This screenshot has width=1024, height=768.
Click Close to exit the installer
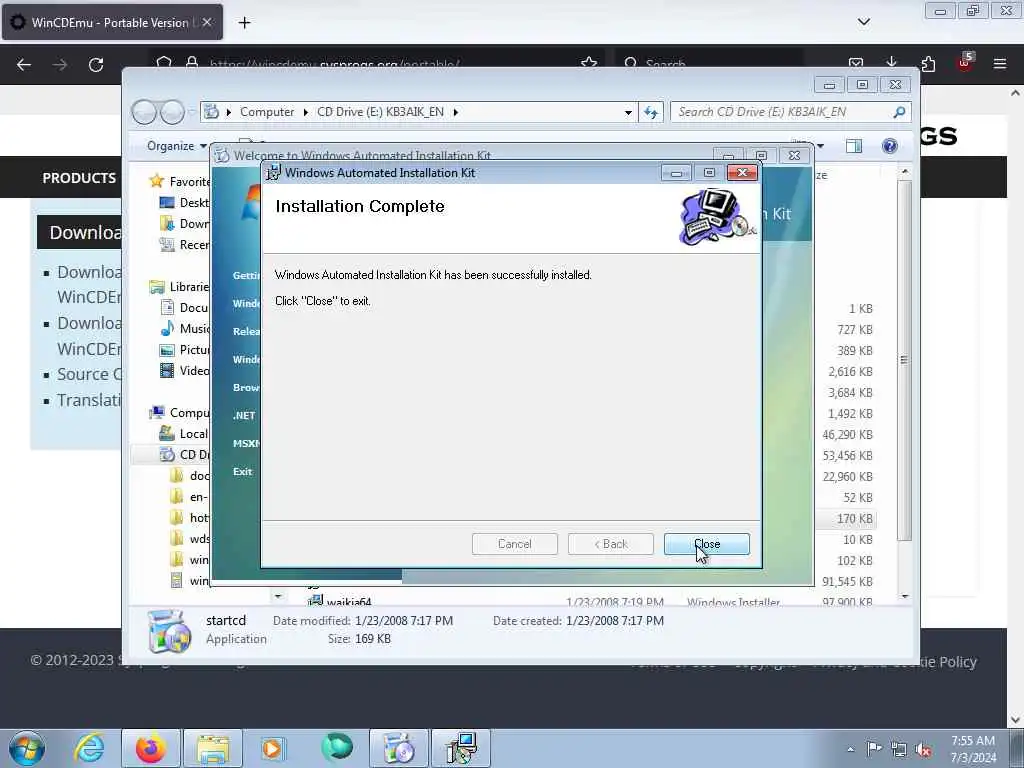(707, 544)
